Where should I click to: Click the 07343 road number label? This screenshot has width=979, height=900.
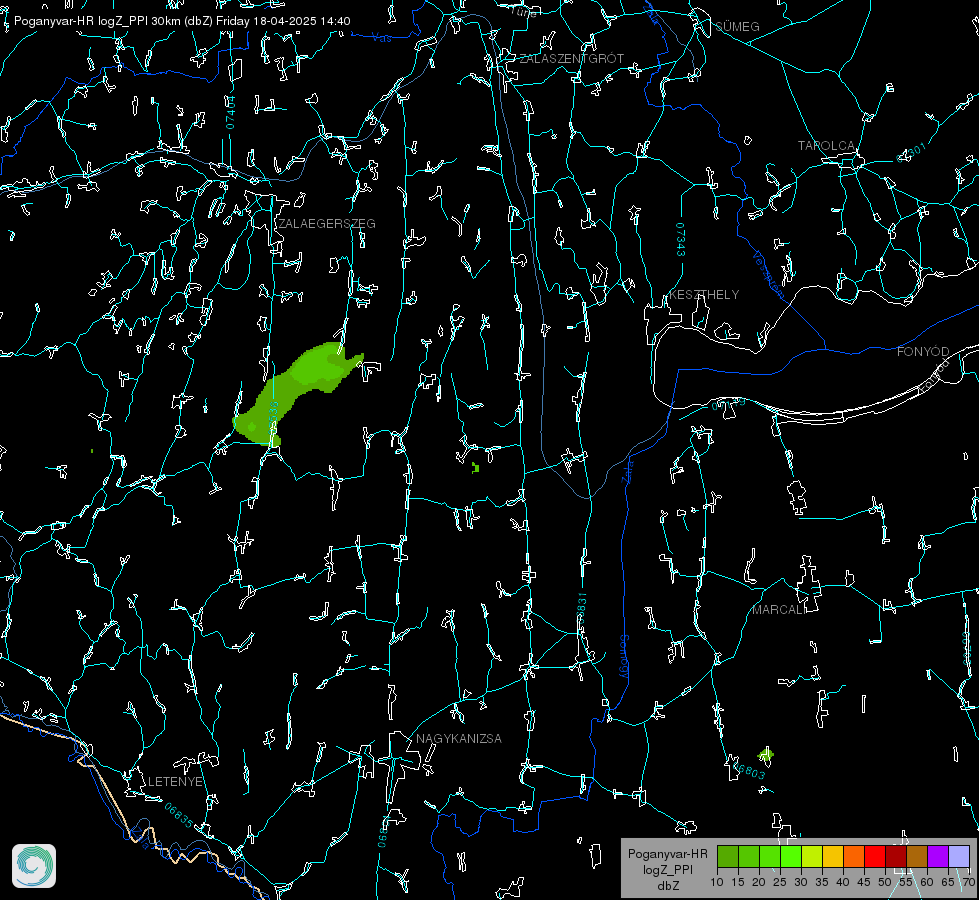[680, 239]
